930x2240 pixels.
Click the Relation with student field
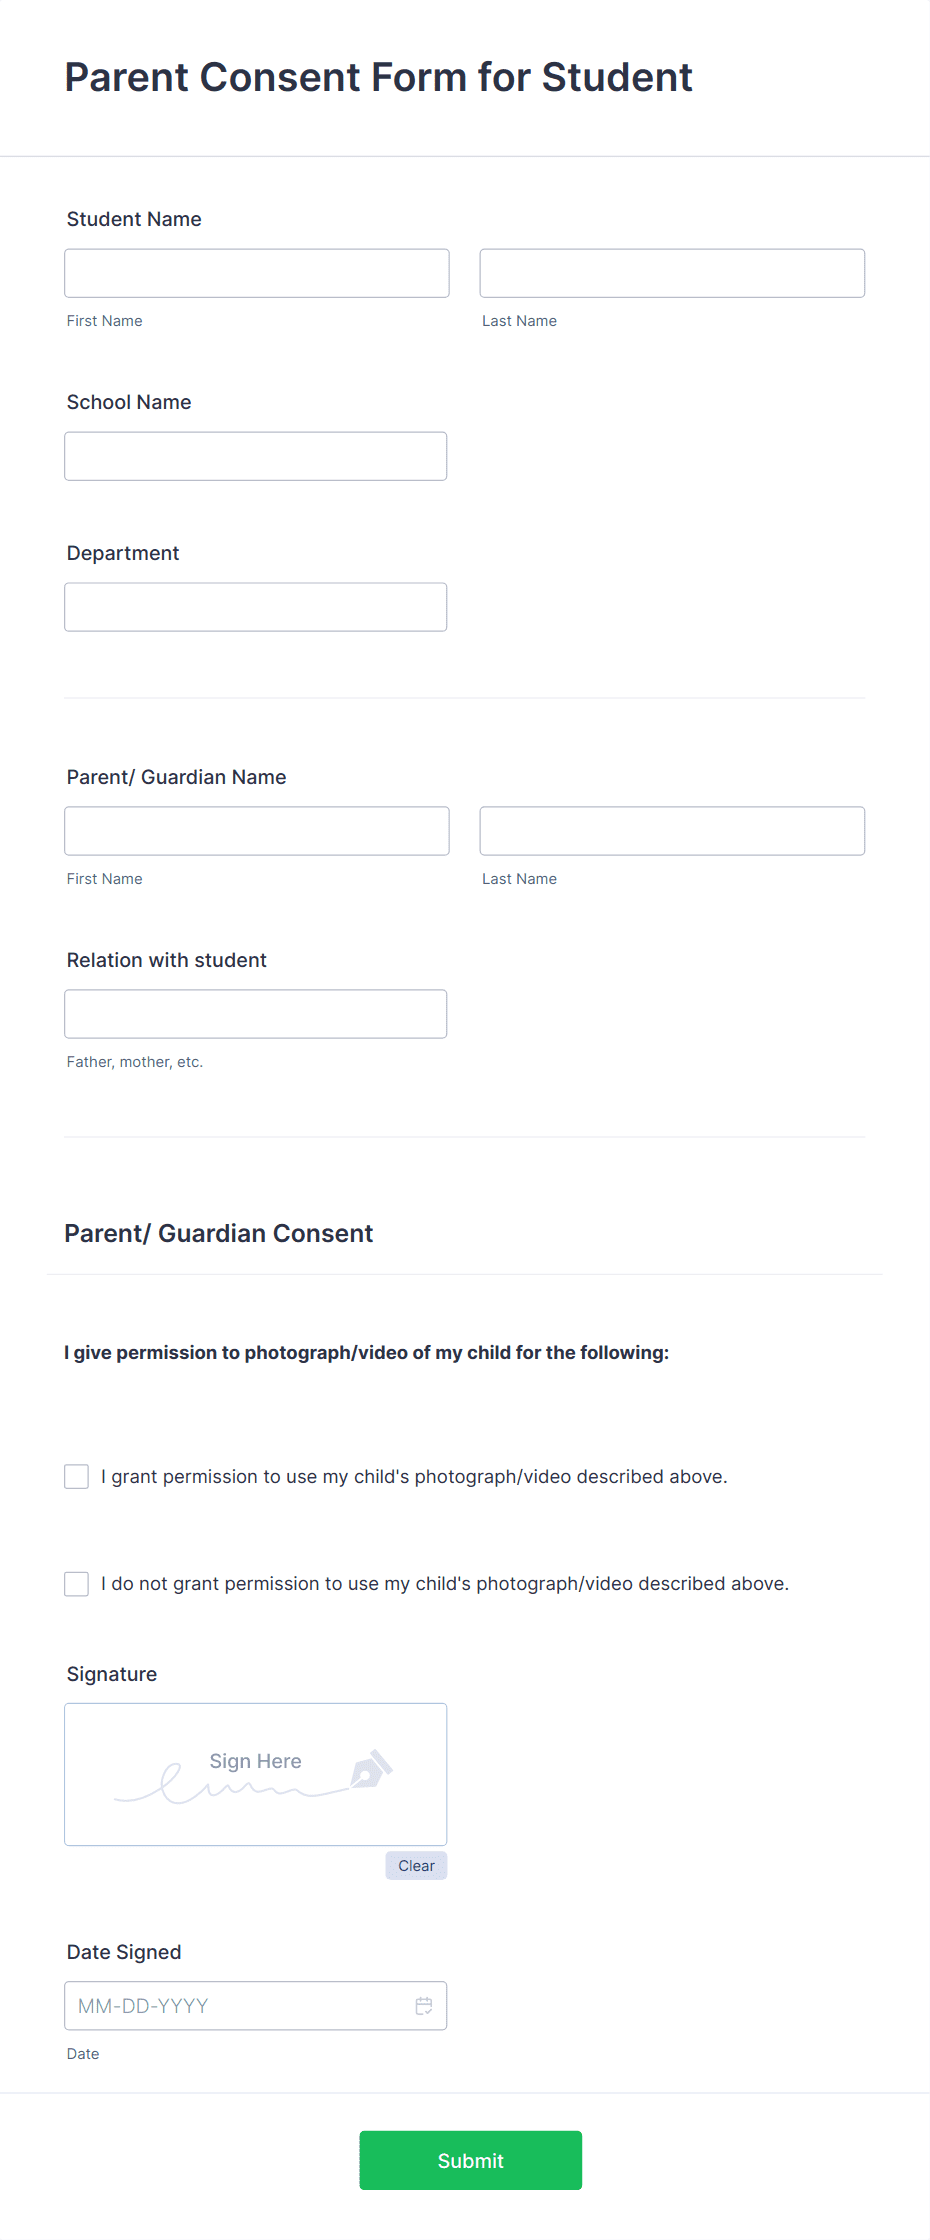coord(256,1014)
